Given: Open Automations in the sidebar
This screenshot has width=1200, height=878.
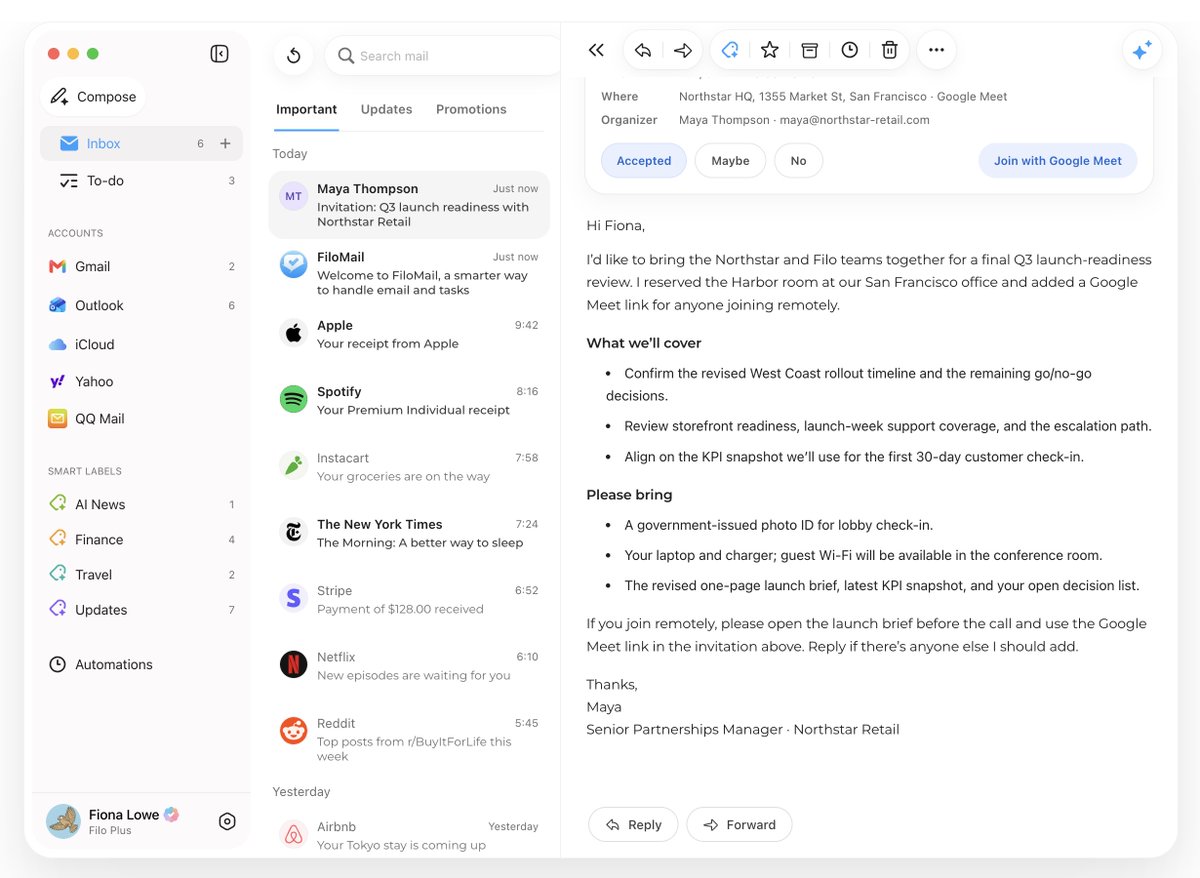Looking at the screenshot, I should [x=101, y=665].
